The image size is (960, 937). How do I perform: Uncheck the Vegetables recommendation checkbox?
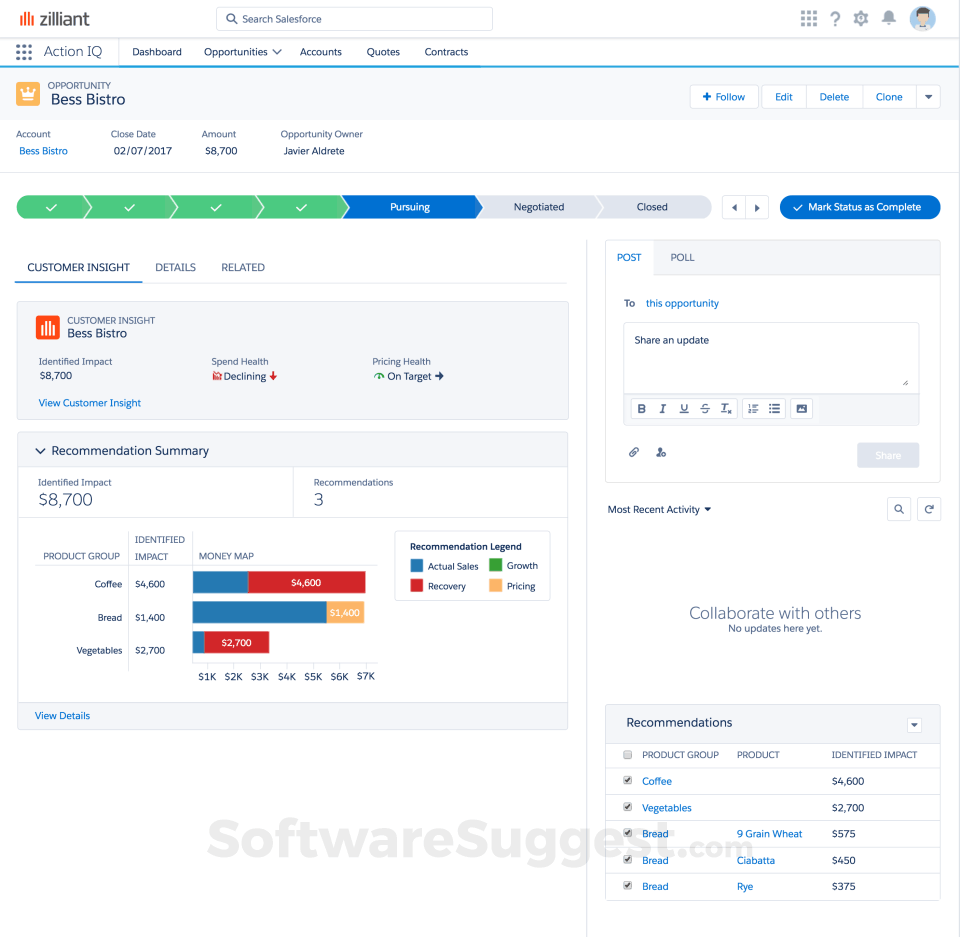click(x=627, y=807)
